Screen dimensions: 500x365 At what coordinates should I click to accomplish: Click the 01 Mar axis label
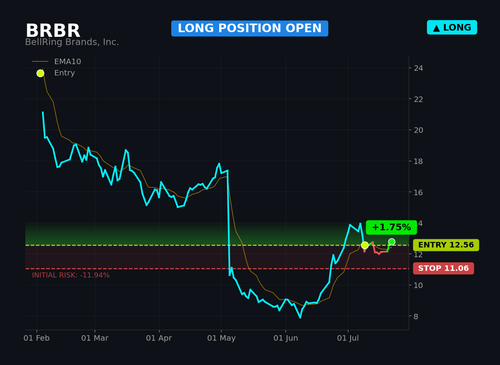point(95,338)
